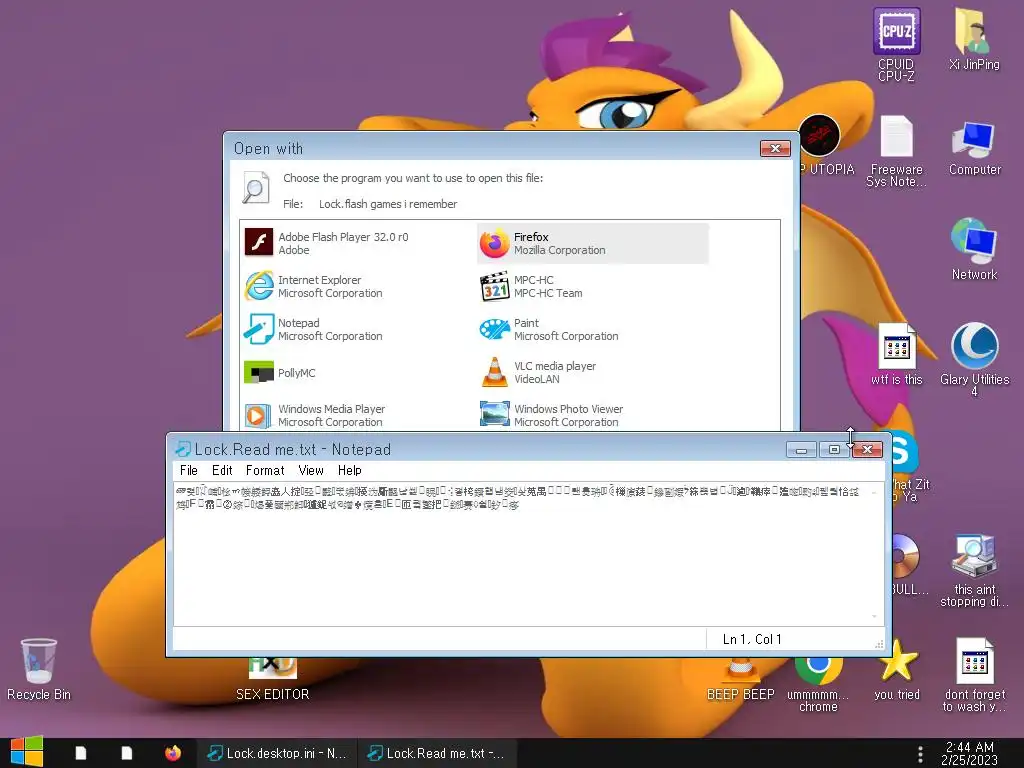Open the CPUID CPU-Z desktop icon
Screen dimensions: 1024x768
tap(896, 44)
